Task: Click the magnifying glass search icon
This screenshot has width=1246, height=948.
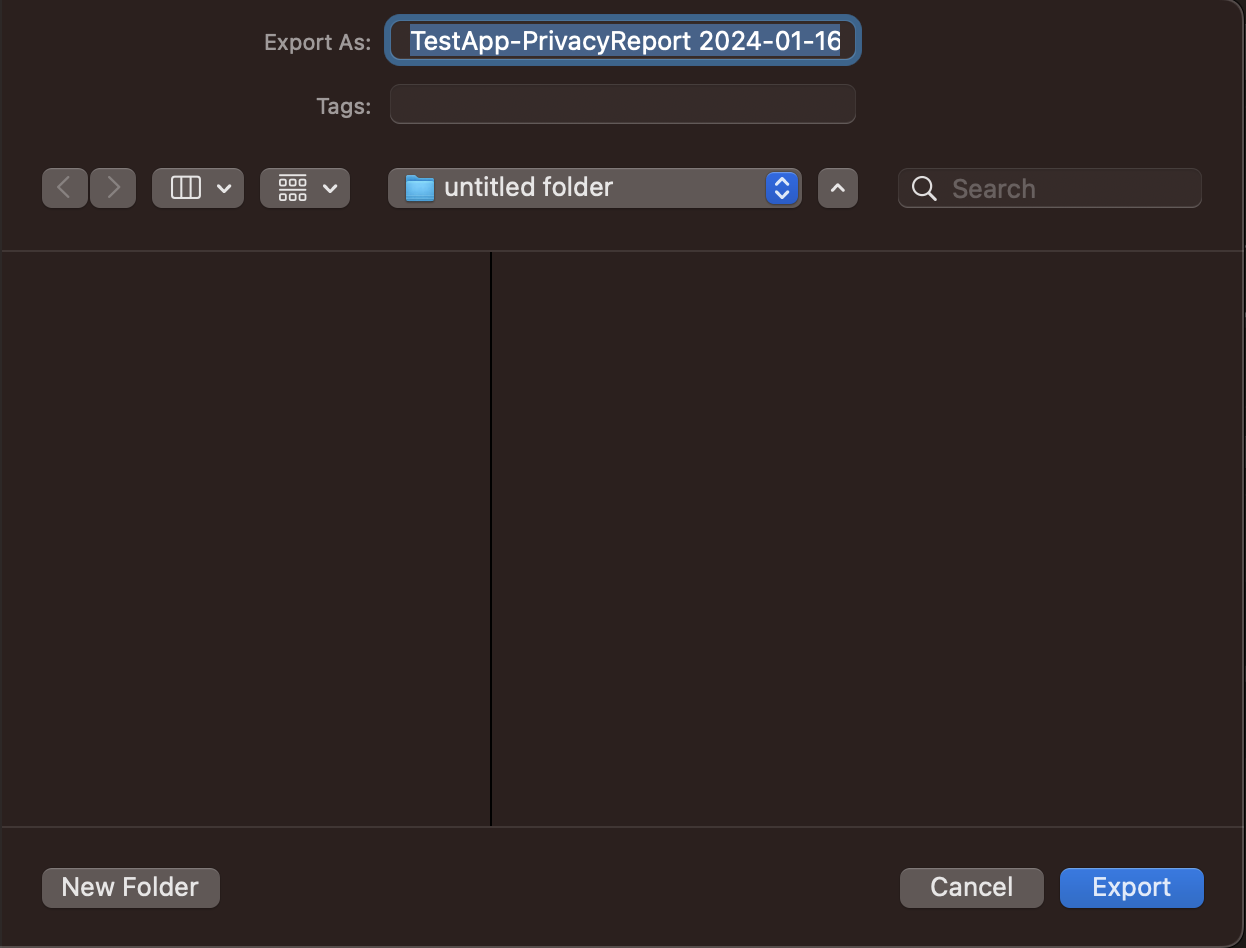Action: pos(925,189)
